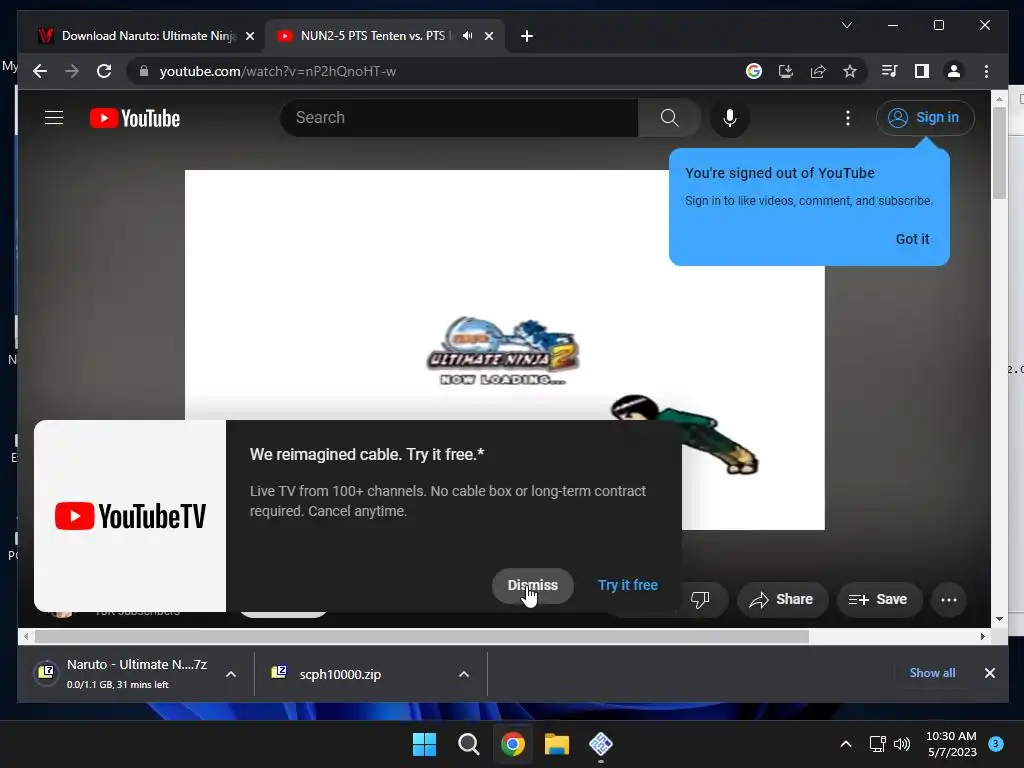
Task: Share the video
Action: coord(782,600)
